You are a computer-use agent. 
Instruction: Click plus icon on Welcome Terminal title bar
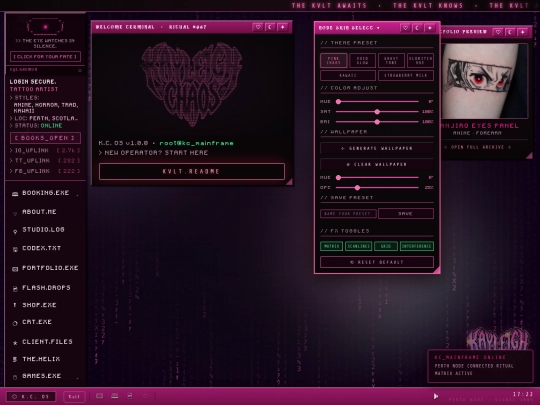(283, 27)
